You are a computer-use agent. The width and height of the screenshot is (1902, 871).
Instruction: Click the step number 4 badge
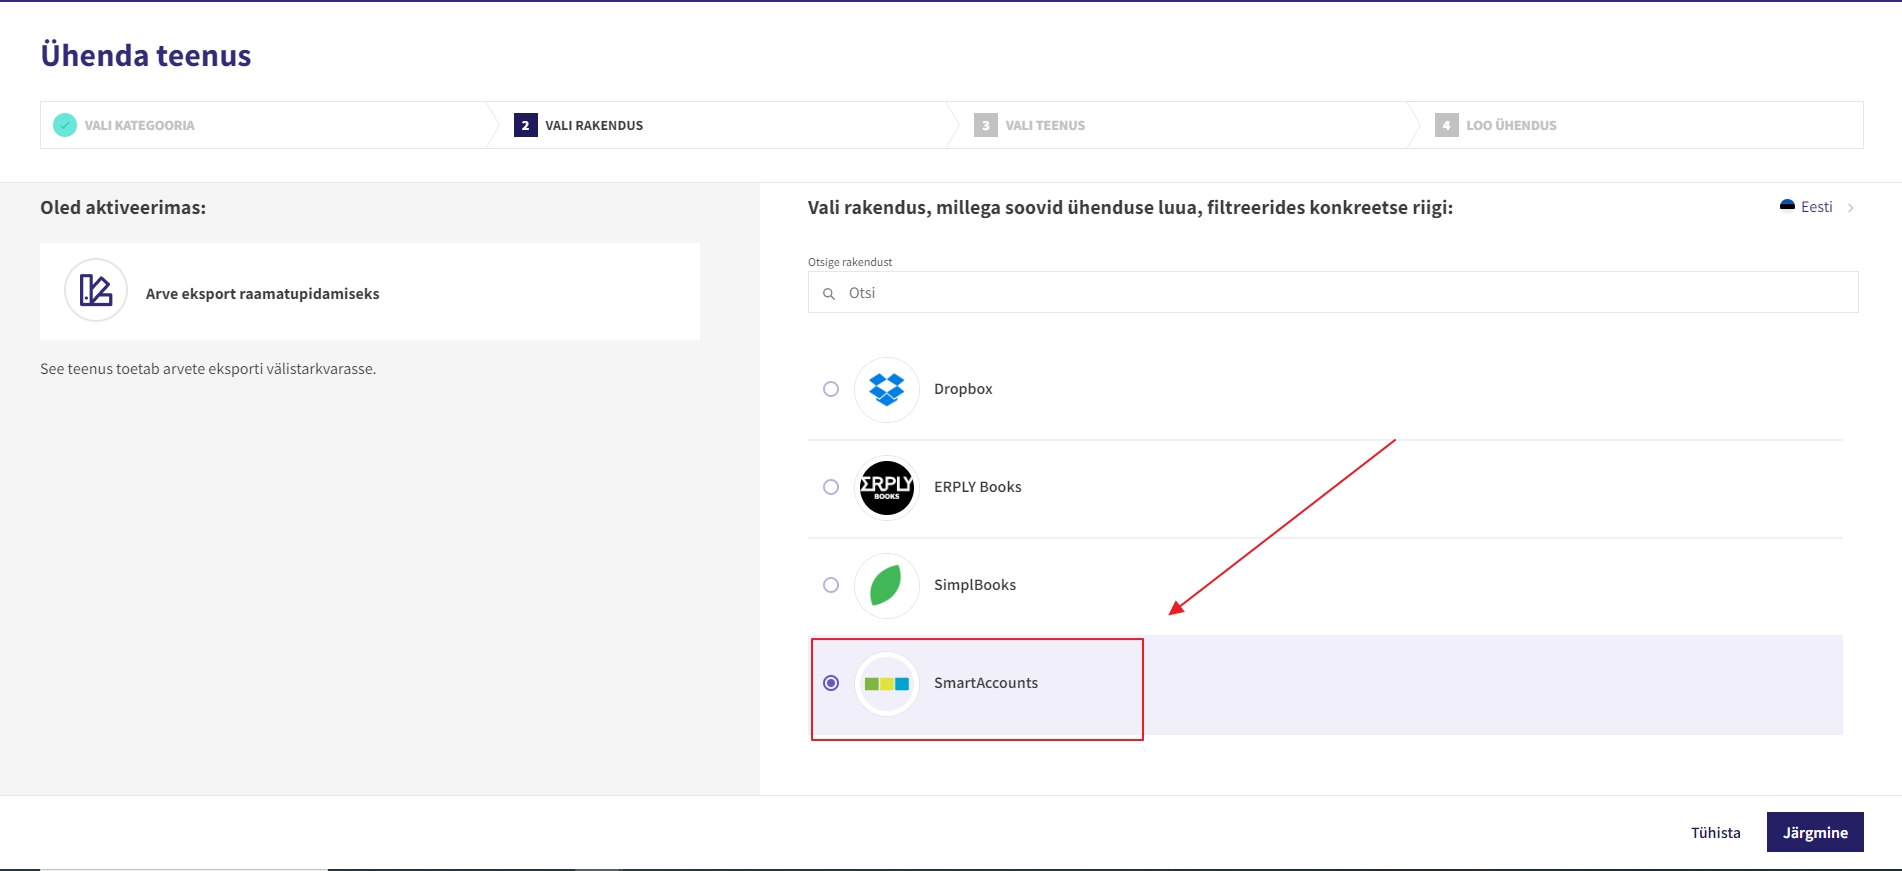coord(1446,125)
